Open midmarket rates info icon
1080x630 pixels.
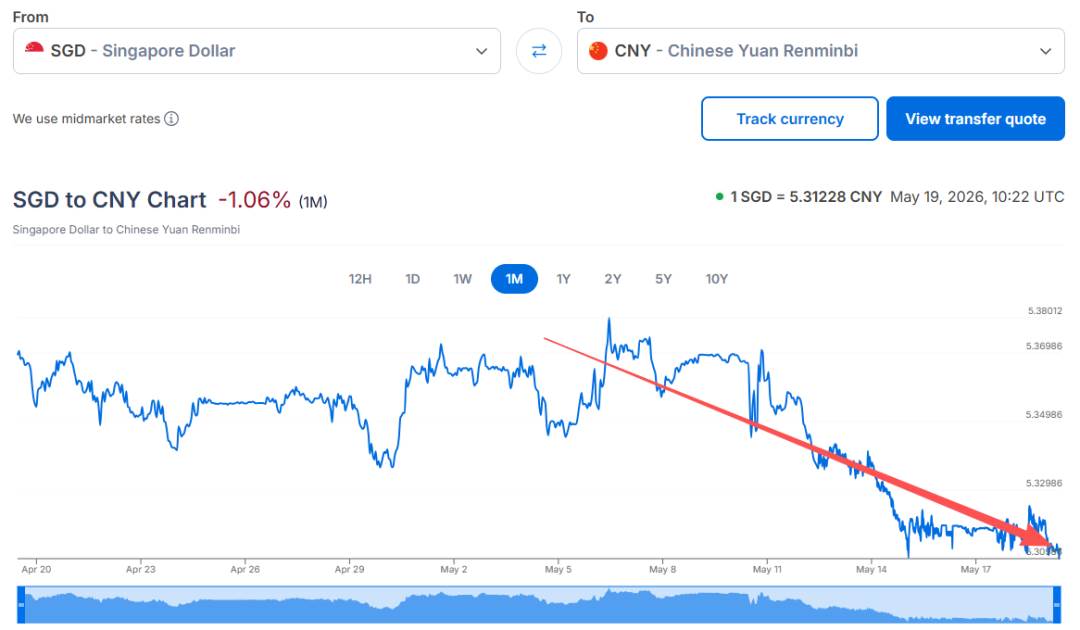172,118
